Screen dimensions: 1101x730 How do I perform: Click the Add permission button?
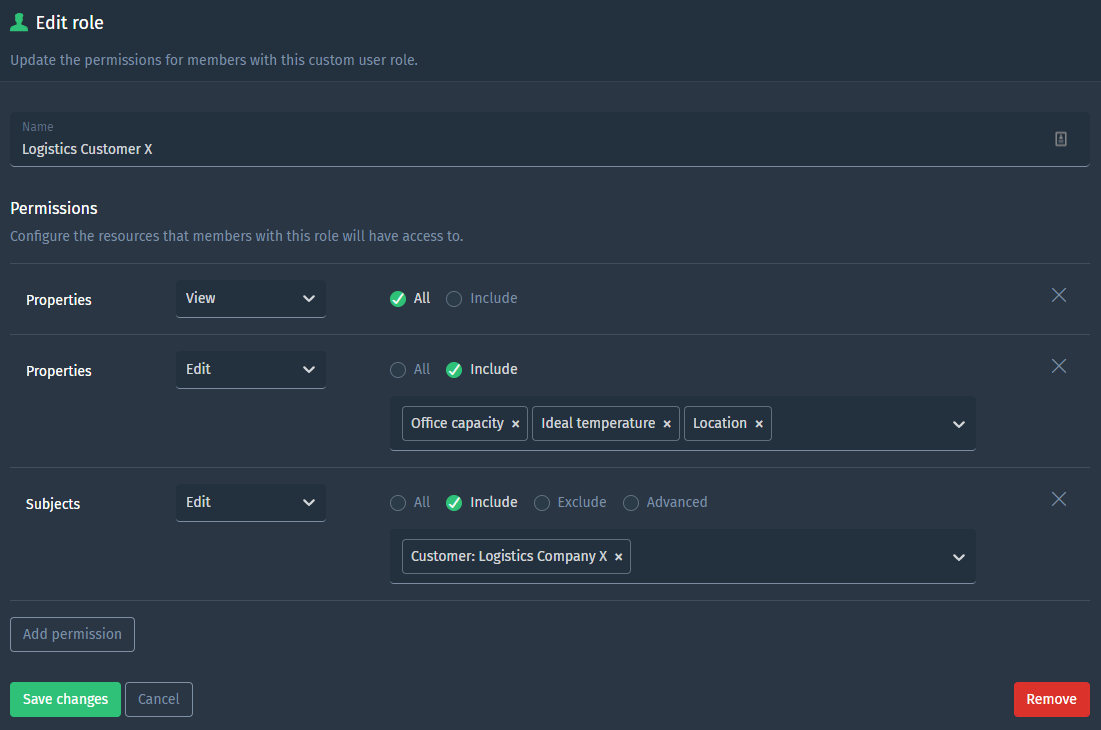pyautogui.click(x=72, y=634)
